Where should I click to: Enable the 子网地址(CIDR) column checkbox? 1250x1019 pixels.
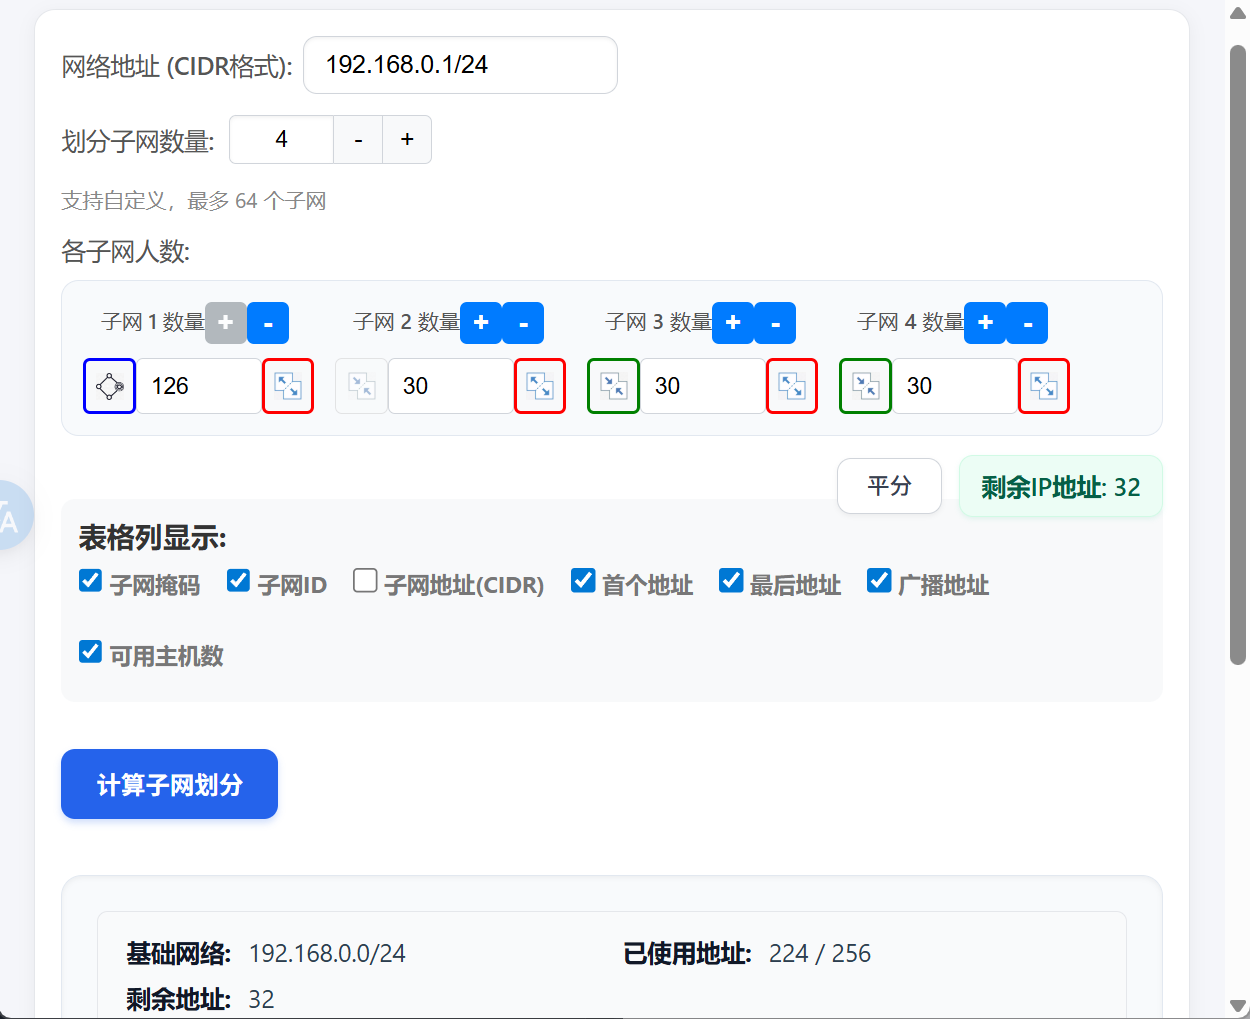(x=365, y=581)
